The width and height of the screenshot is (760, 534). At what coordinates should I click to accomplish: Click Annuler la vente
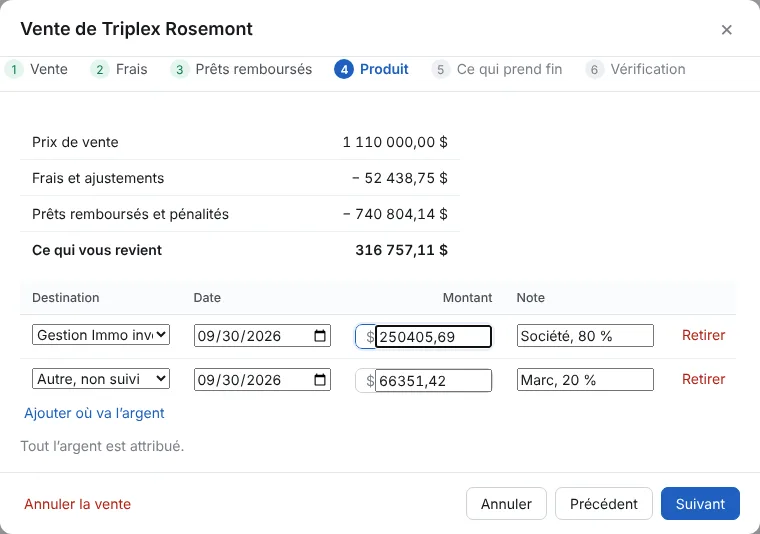pos(78,504)
